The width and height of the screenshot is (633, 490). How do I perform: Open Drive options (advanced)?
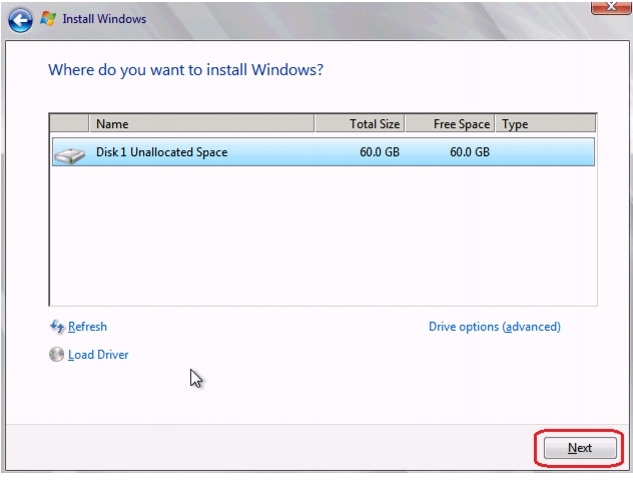(x=495, y=326)
